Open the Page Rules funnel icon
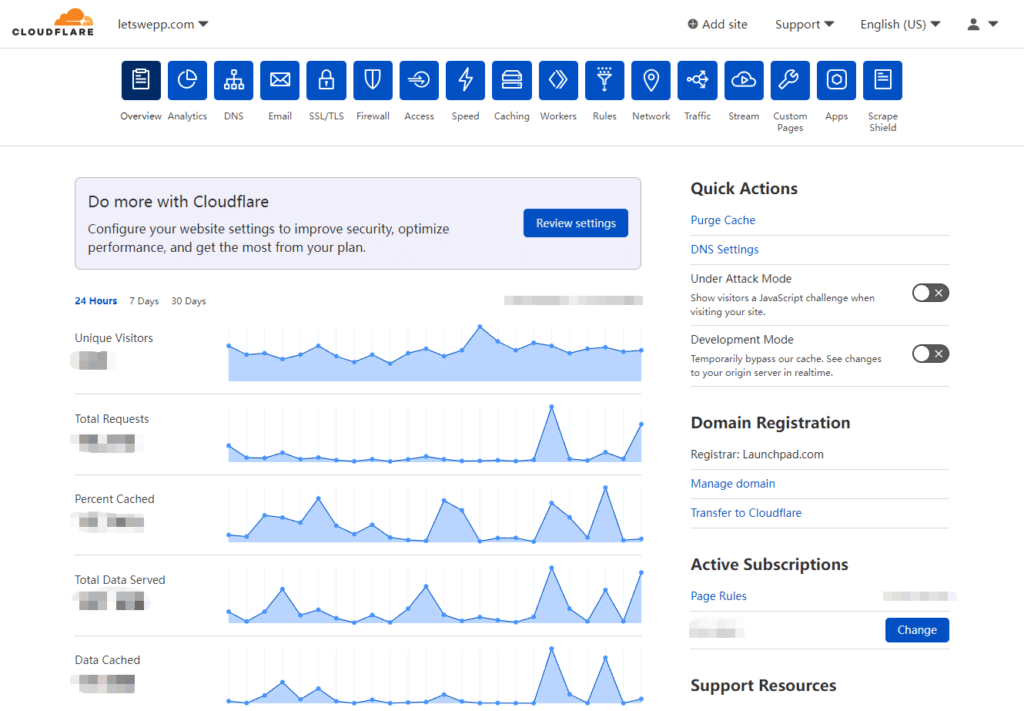1024x711 pixels. pos(604,81)
